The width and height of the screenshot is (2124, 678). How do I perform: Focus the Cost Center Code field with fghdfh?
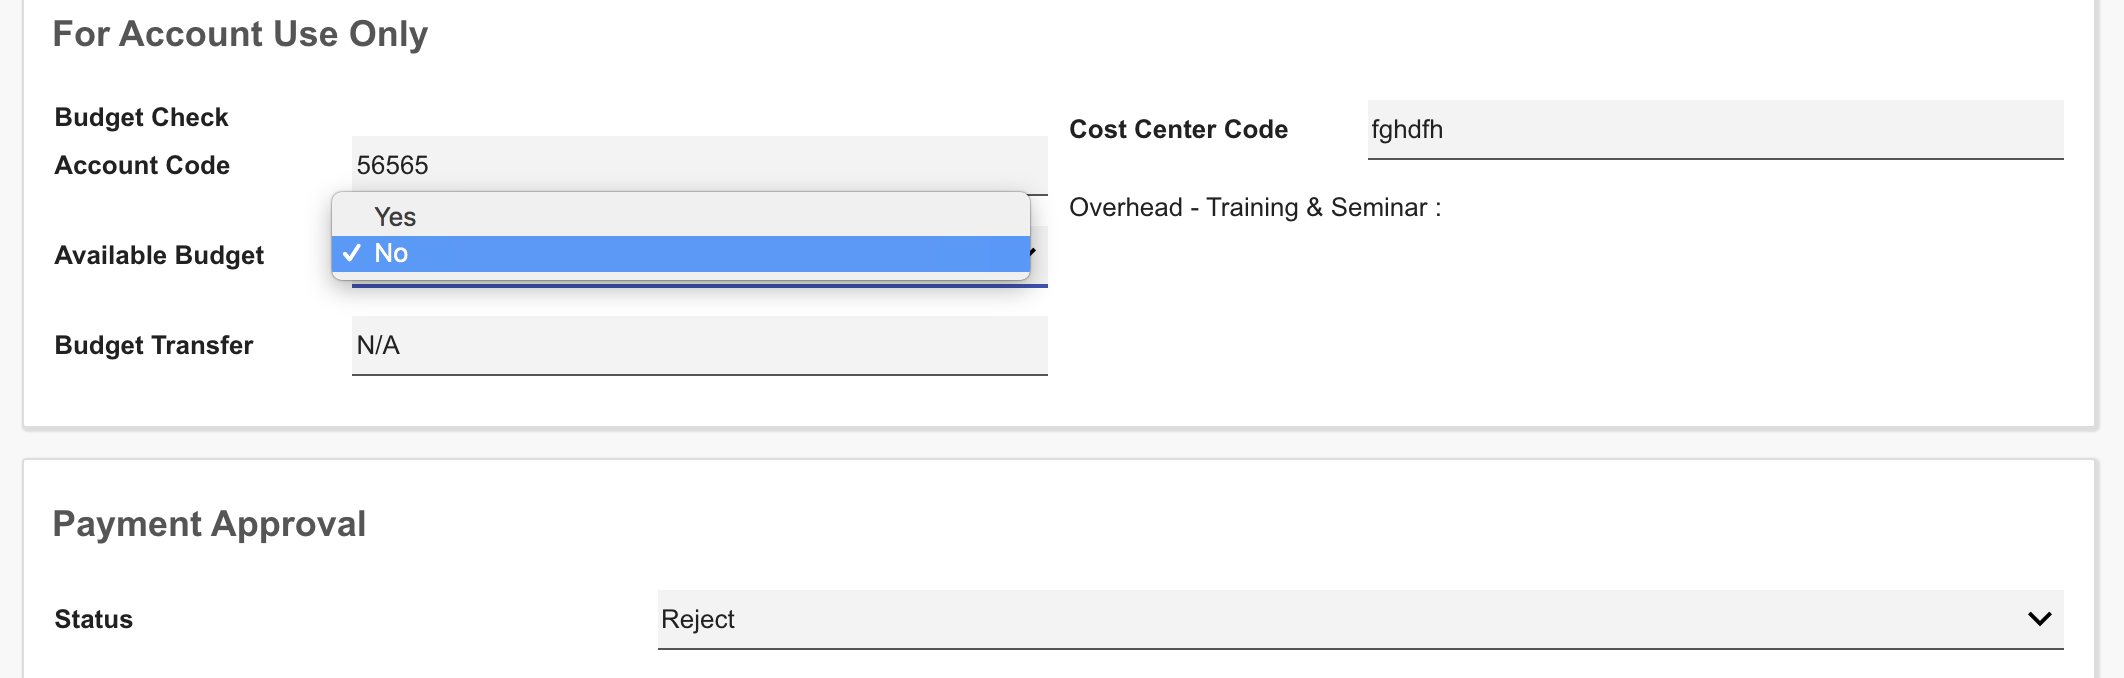click(1715, 129)
